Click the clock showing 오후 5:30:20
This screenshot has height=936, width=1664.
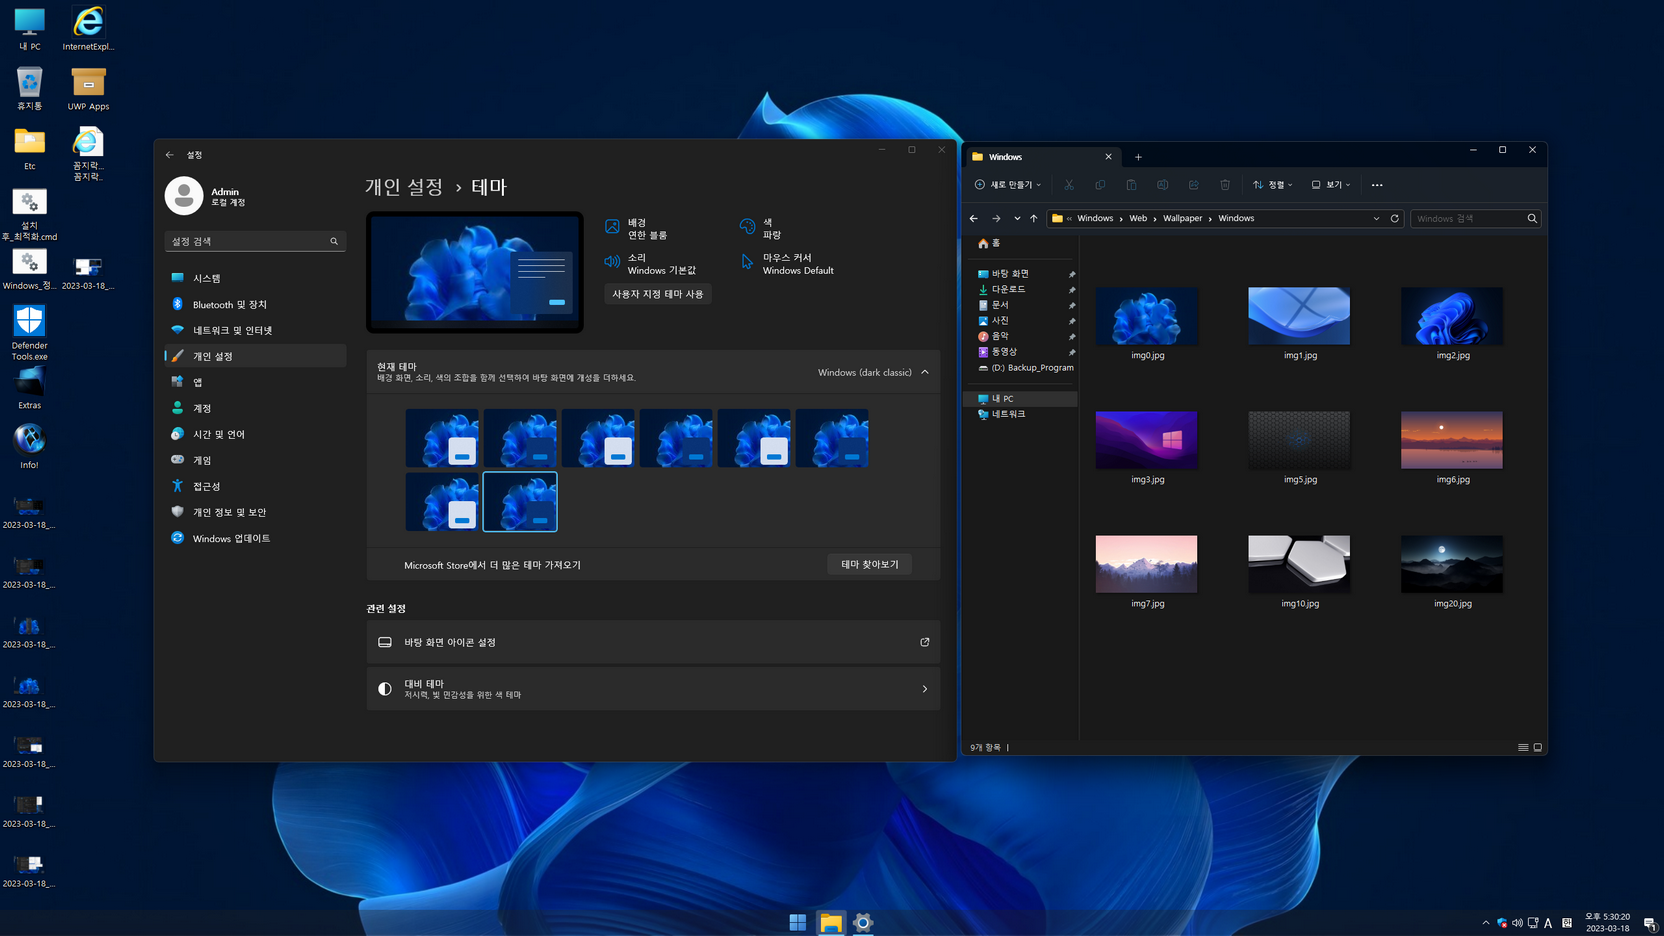[x=1608, y=916]
